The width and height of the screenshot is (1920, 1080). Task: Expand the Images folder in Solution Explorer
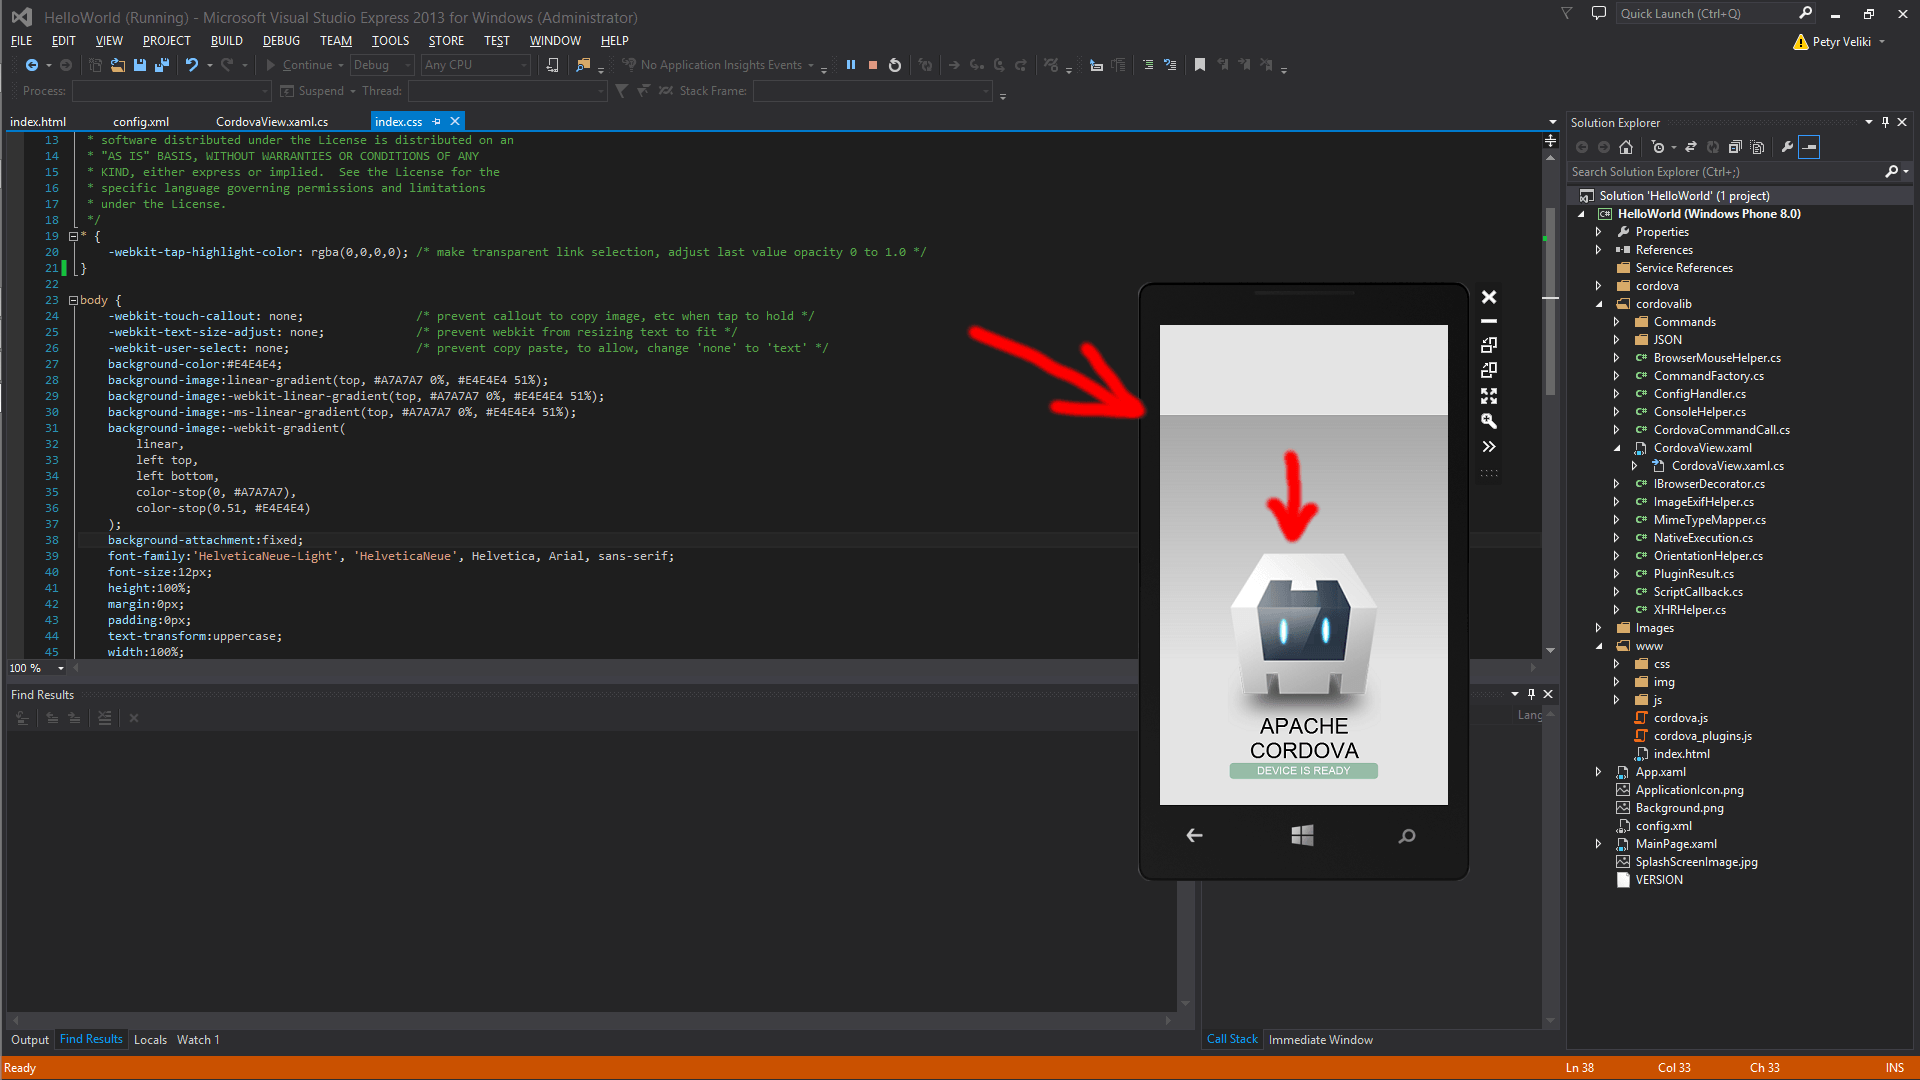point(1599,628)
